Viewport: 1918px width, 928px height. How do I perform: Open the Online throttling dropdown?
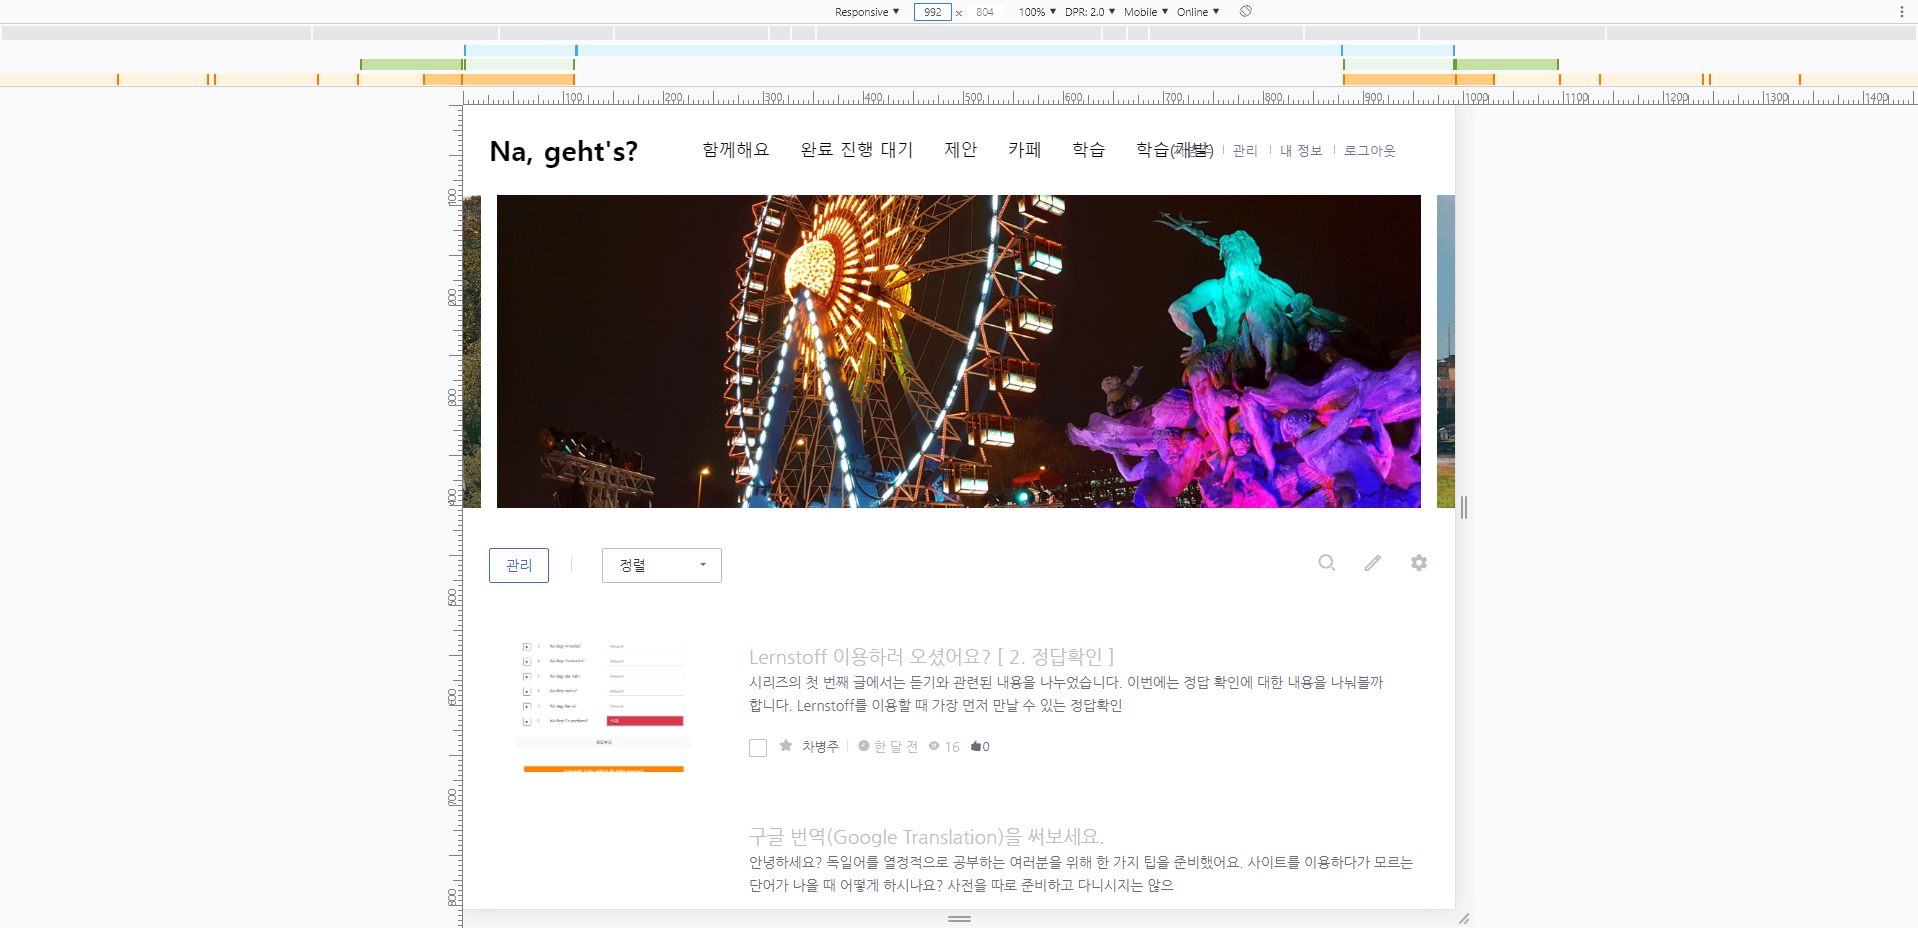tap(1198, 12)
